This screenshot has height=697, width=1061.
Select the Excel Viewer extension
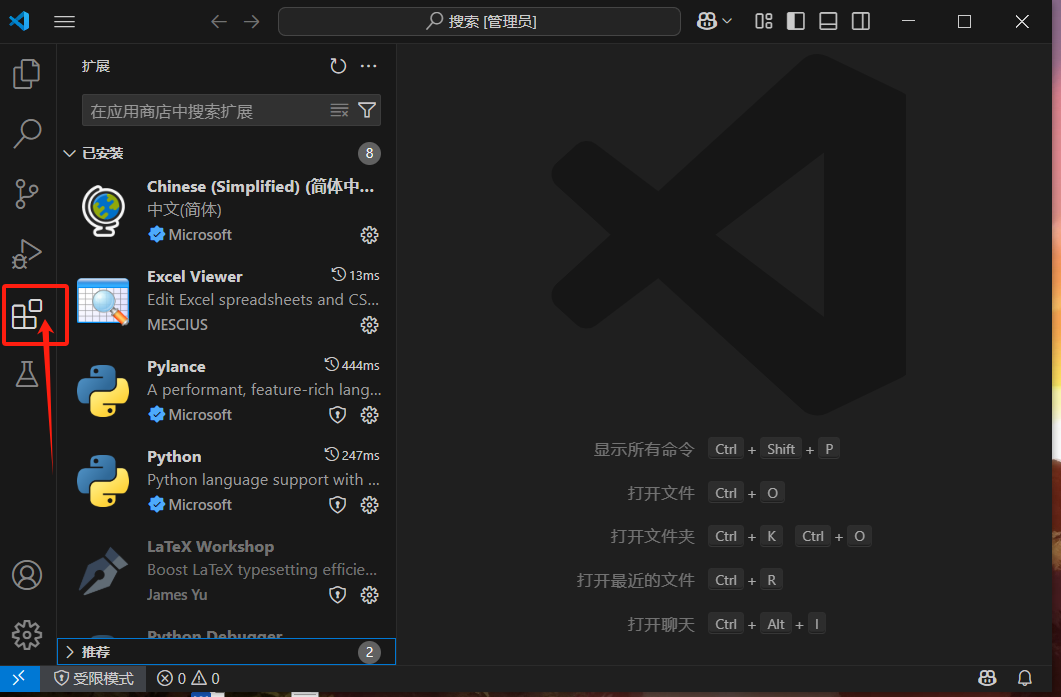pos(227,300)
